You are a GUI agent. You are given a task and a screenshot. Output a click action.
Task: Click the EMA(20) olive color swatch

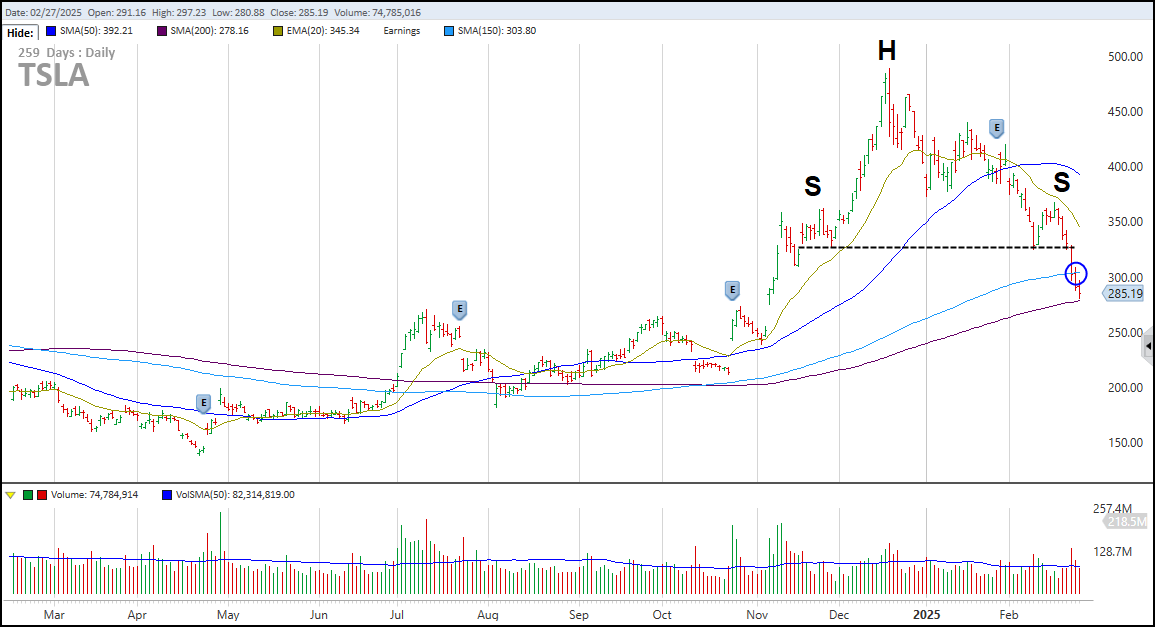278,31
